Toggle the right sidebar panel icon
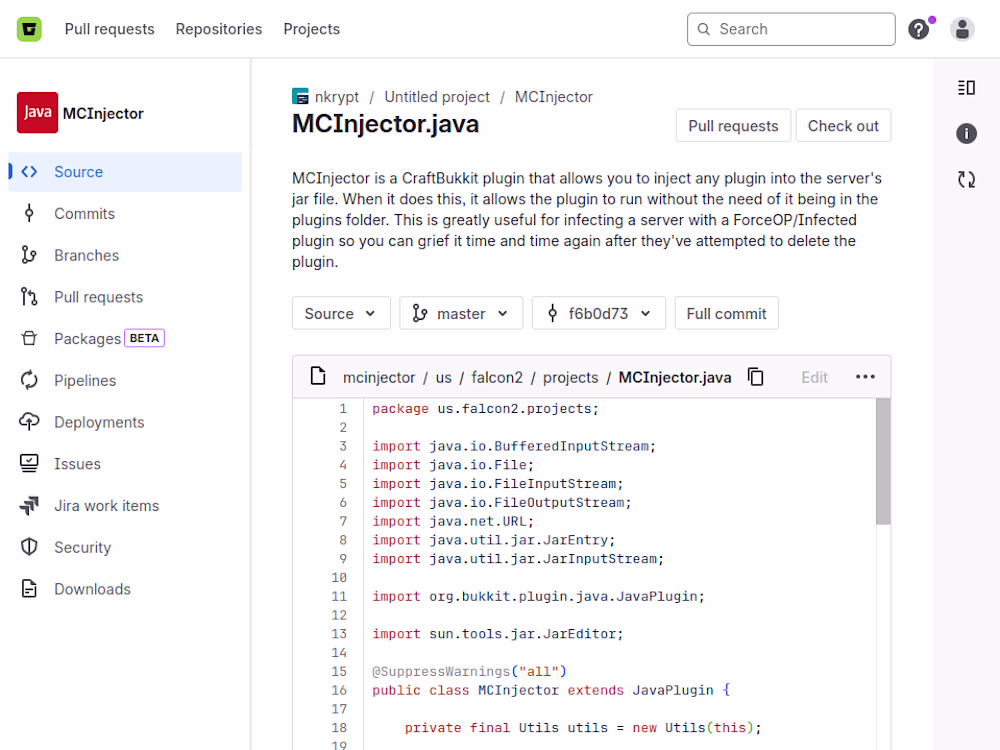1000x750 pixels. [x=966, y=88]
